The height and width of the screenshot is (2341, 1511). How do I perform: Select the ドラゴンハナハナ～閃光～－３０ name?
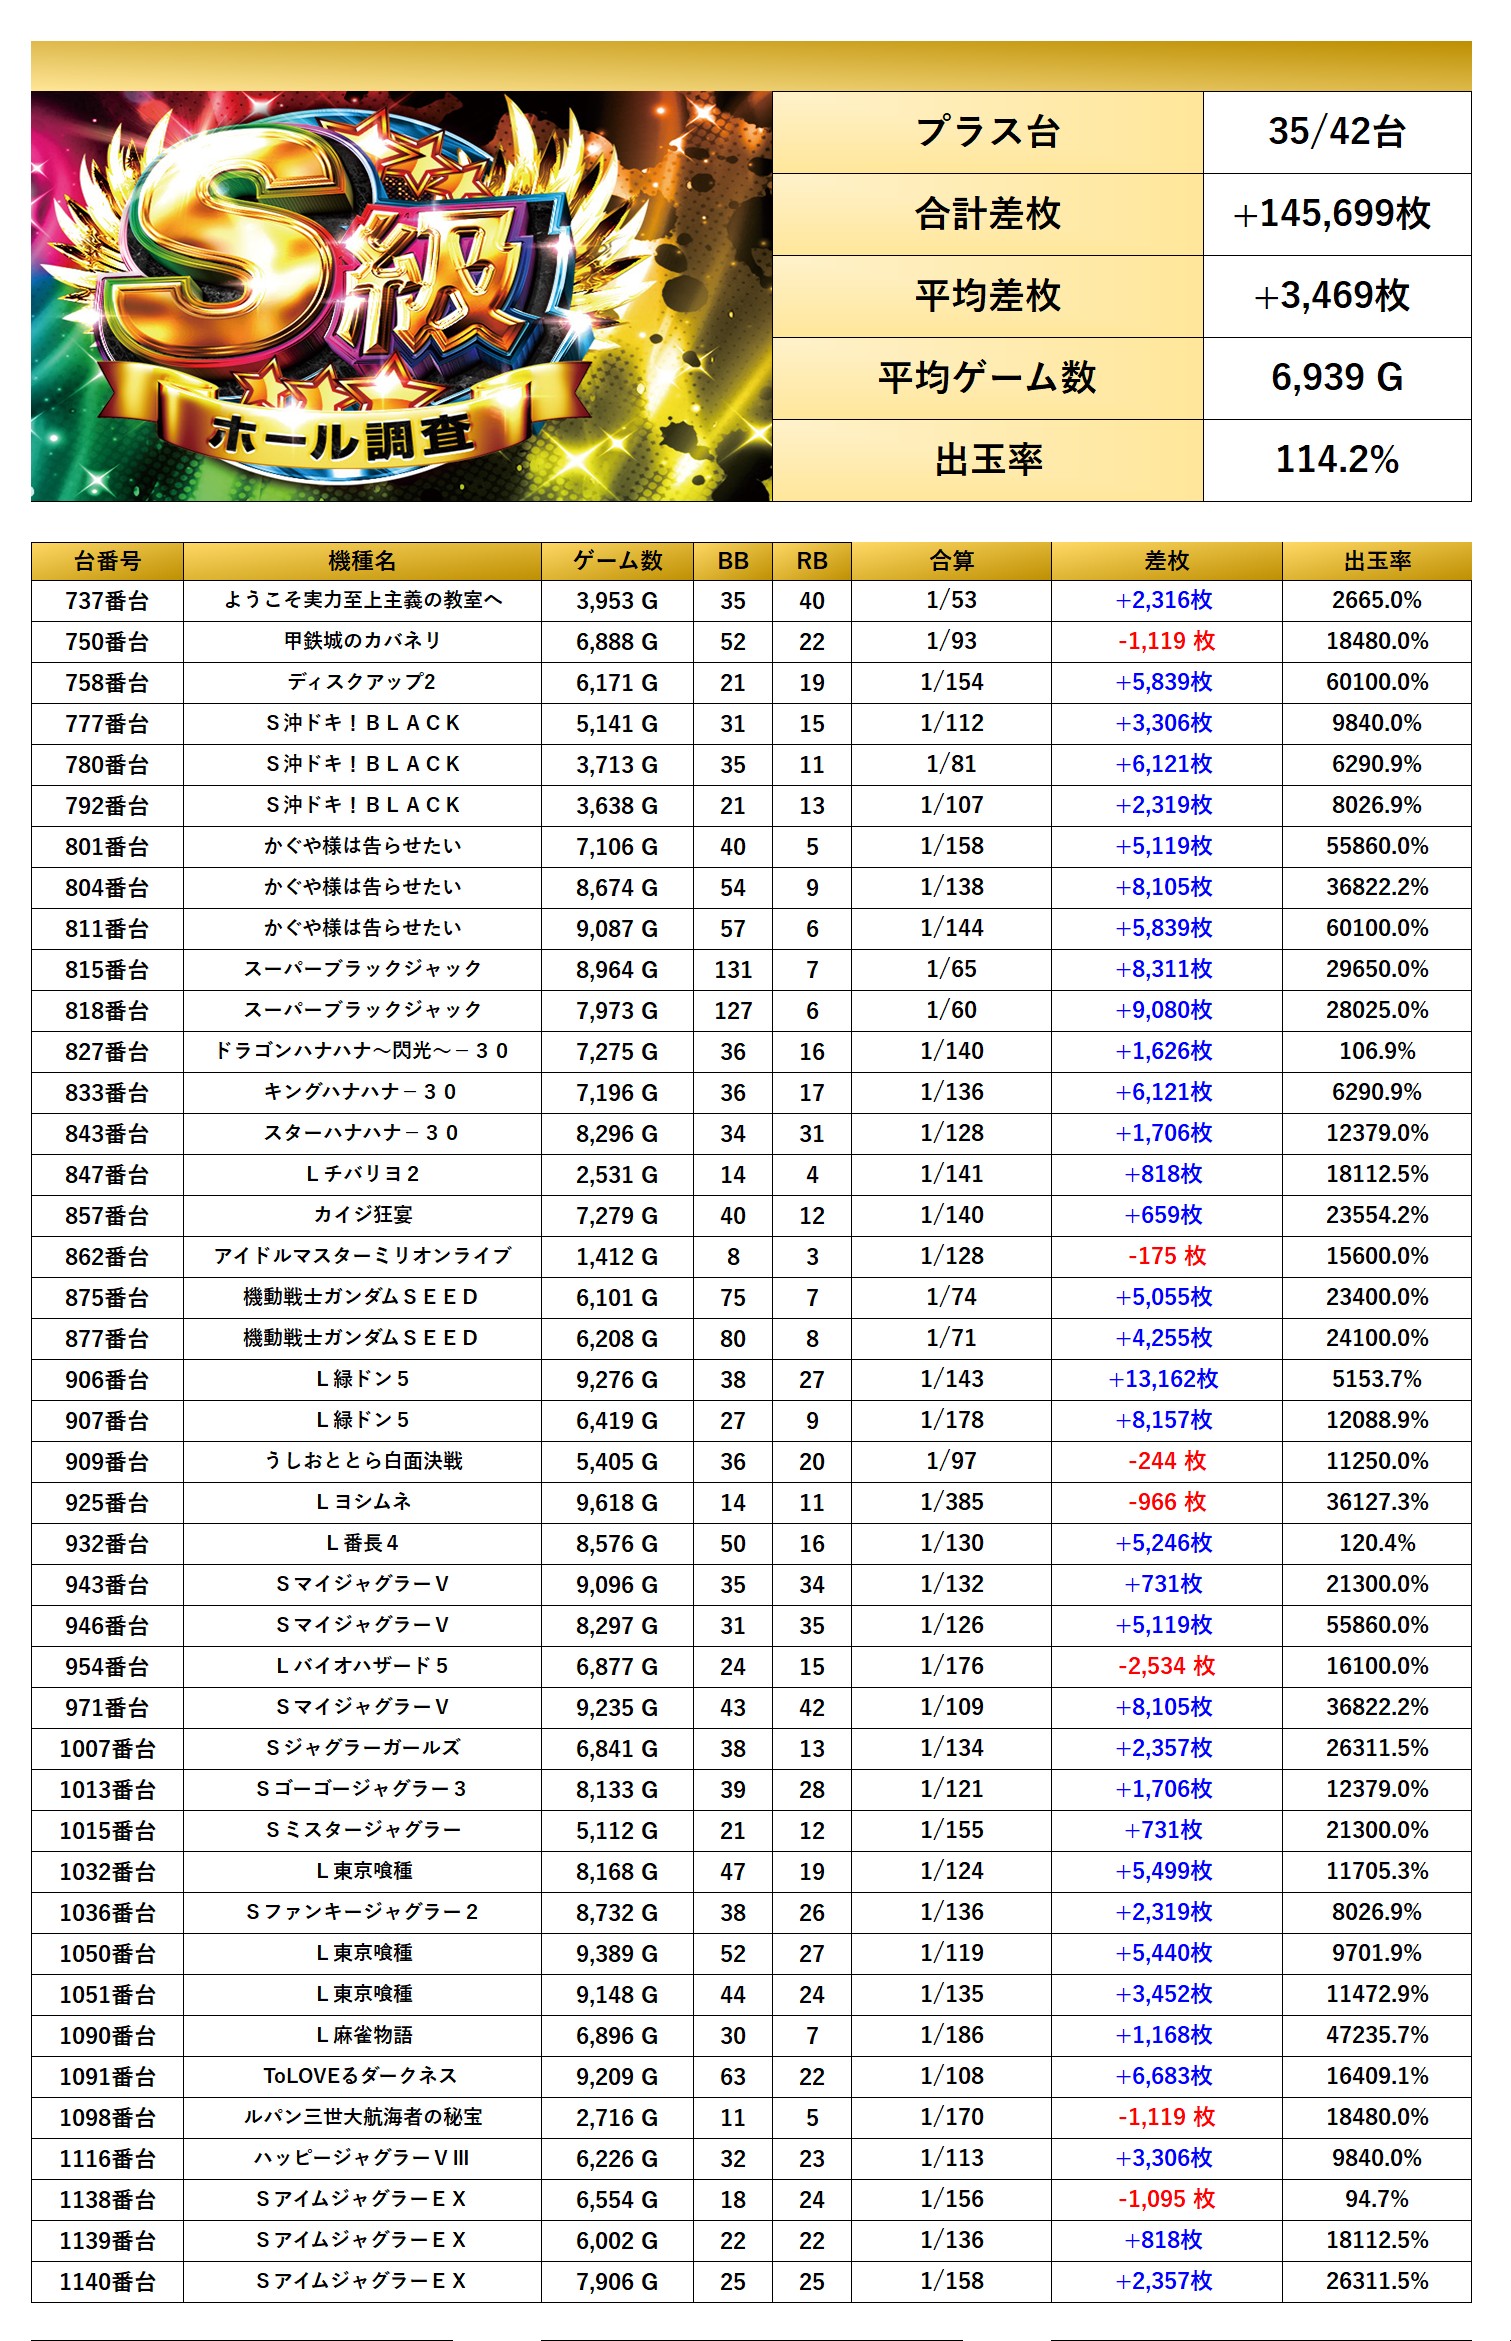(362, 1051)
